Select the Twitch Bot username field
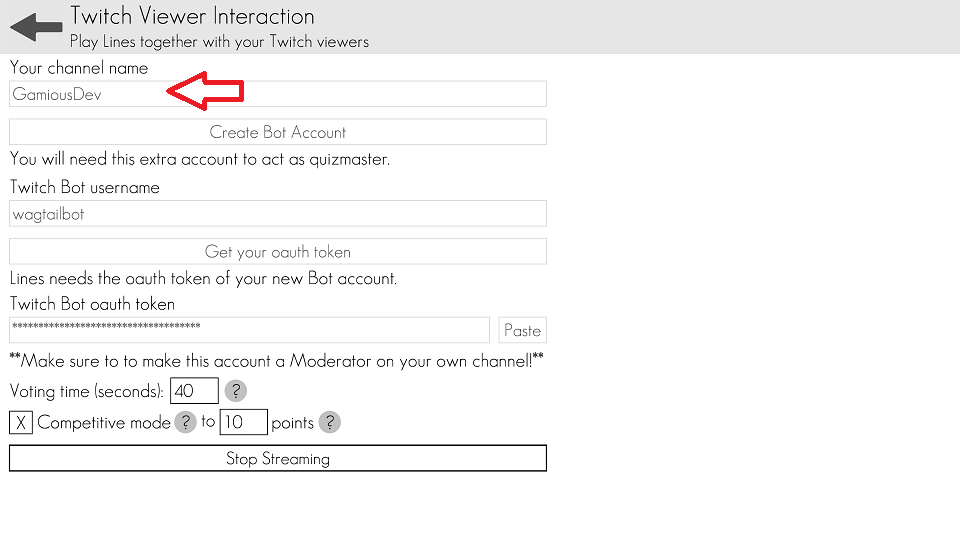 (278, 213)
